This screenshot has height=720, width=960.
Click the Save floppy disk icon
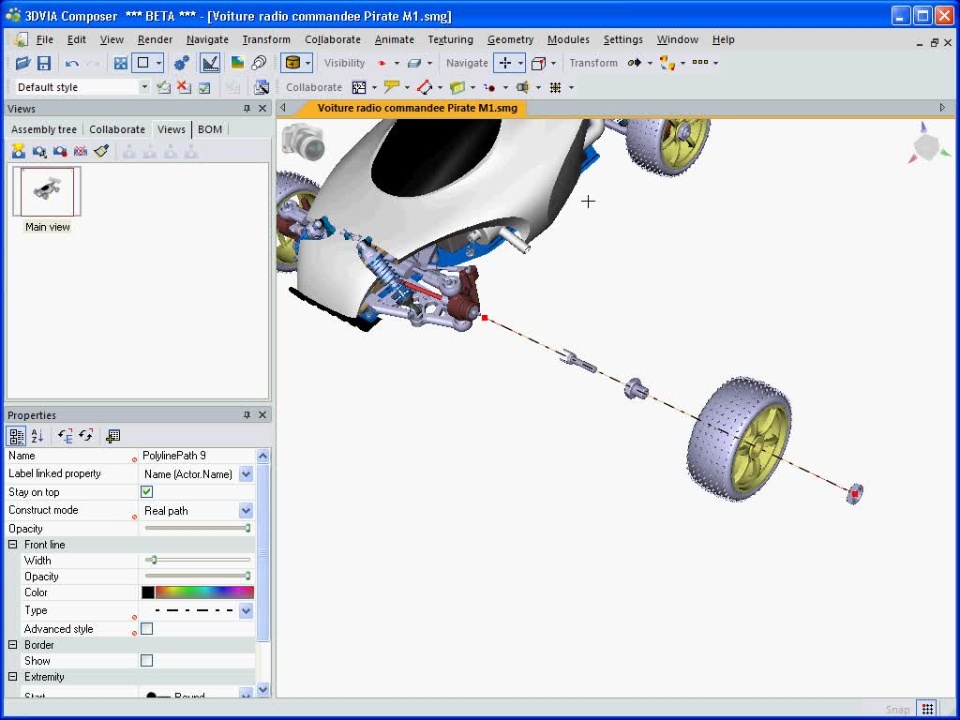[43, 63]
